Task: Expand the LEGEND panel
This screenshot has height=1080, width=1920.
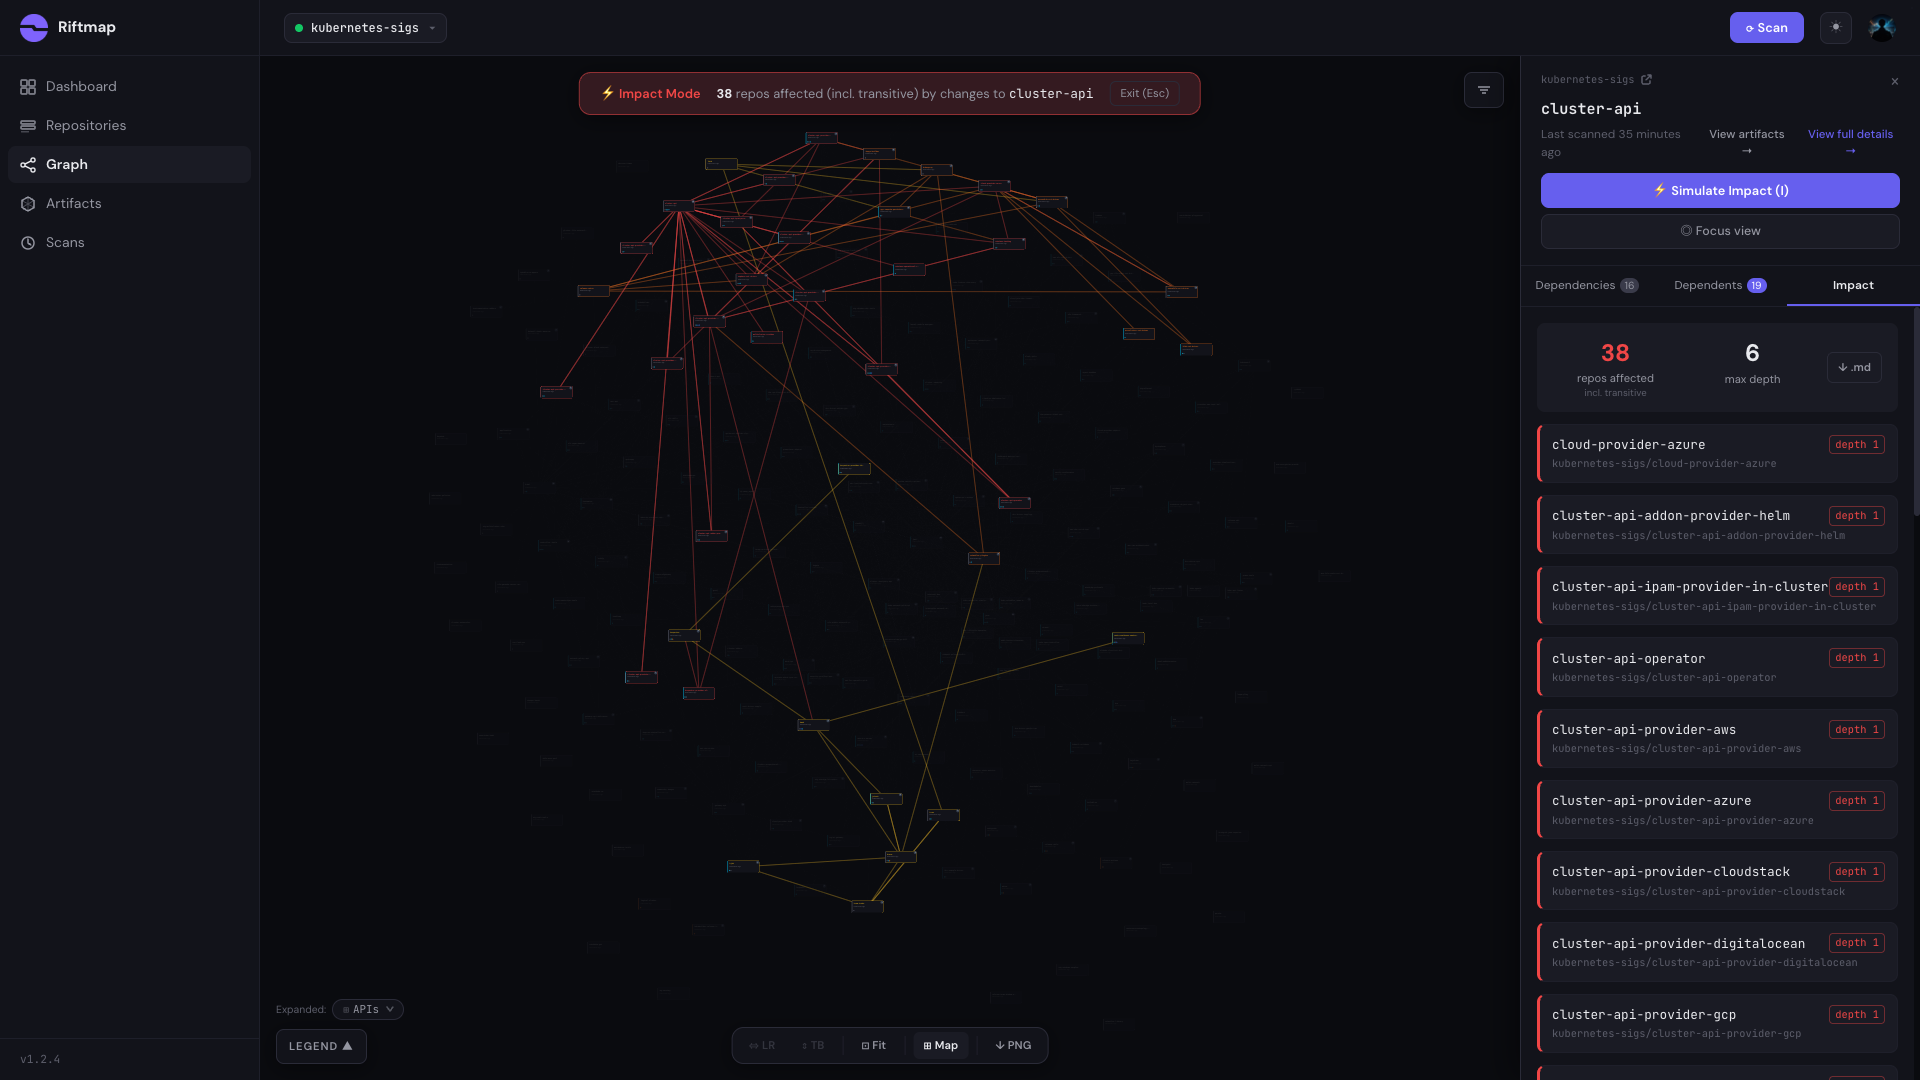Action: tap(321, 1047)
